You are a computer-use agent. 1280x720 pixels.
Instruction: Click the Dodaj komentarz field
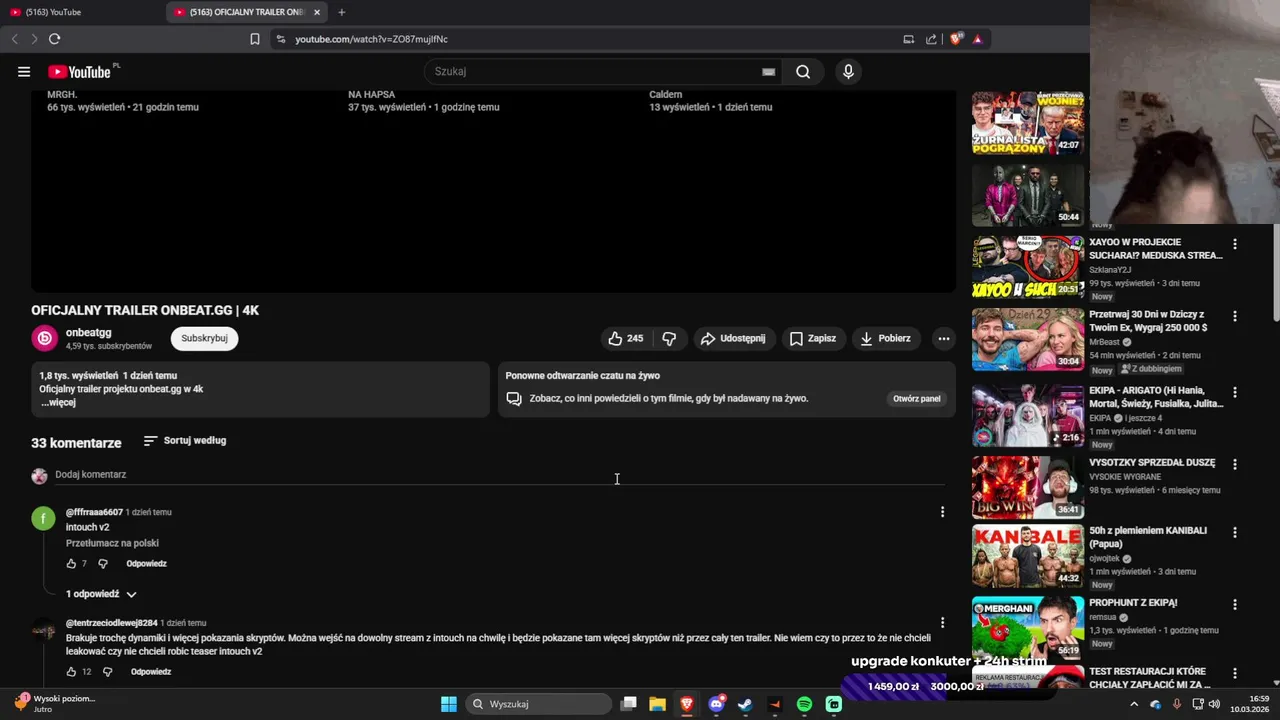500,475
